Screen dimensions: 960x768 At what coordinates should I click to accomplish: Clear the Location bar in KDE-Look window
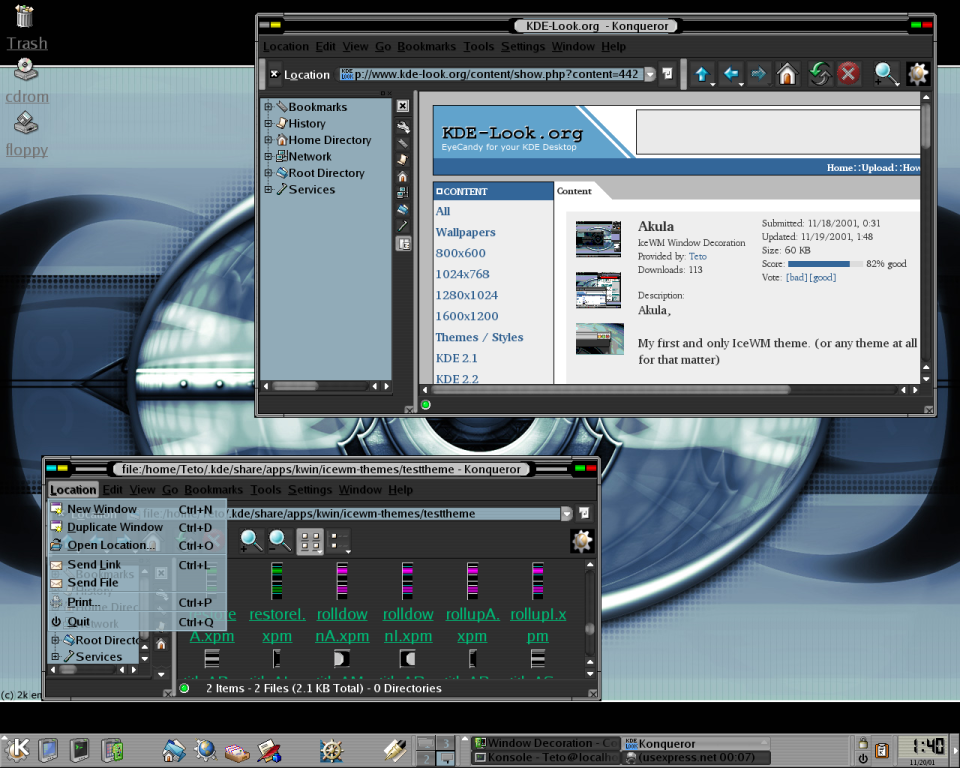coord(274,74)
